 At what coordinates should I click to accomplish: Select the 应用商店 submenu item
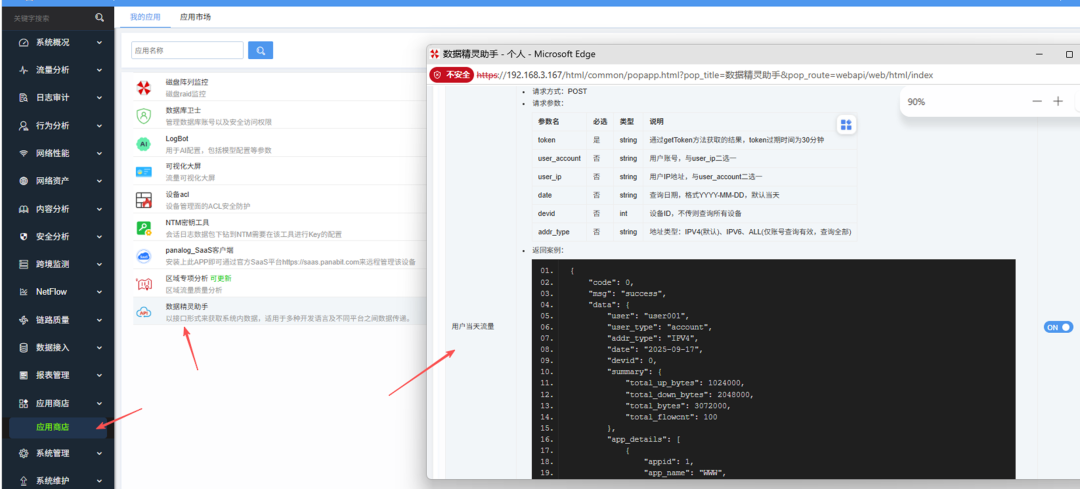pos(58,427)
